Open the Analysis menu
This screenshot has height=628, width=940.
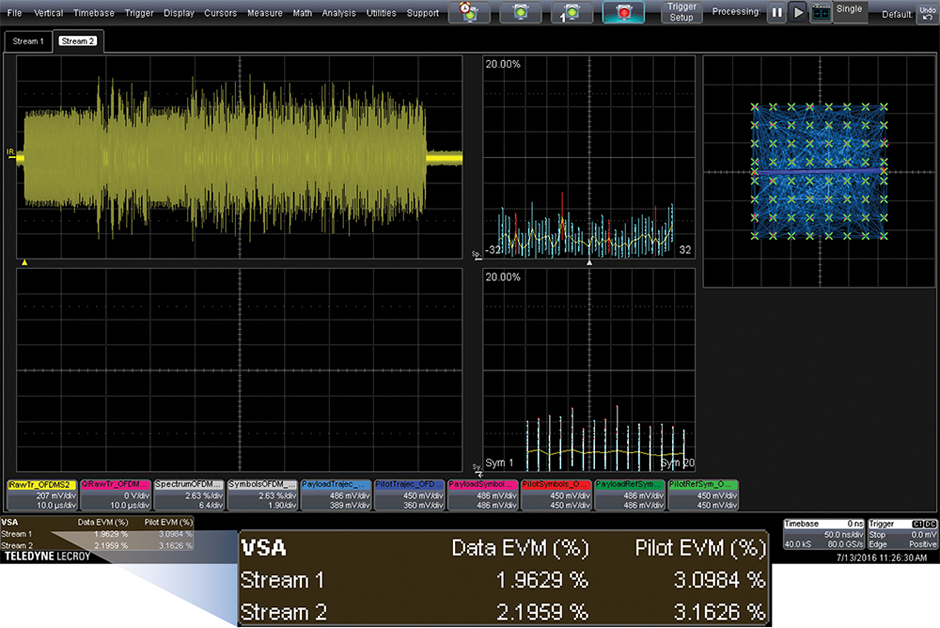pos(339,13)
